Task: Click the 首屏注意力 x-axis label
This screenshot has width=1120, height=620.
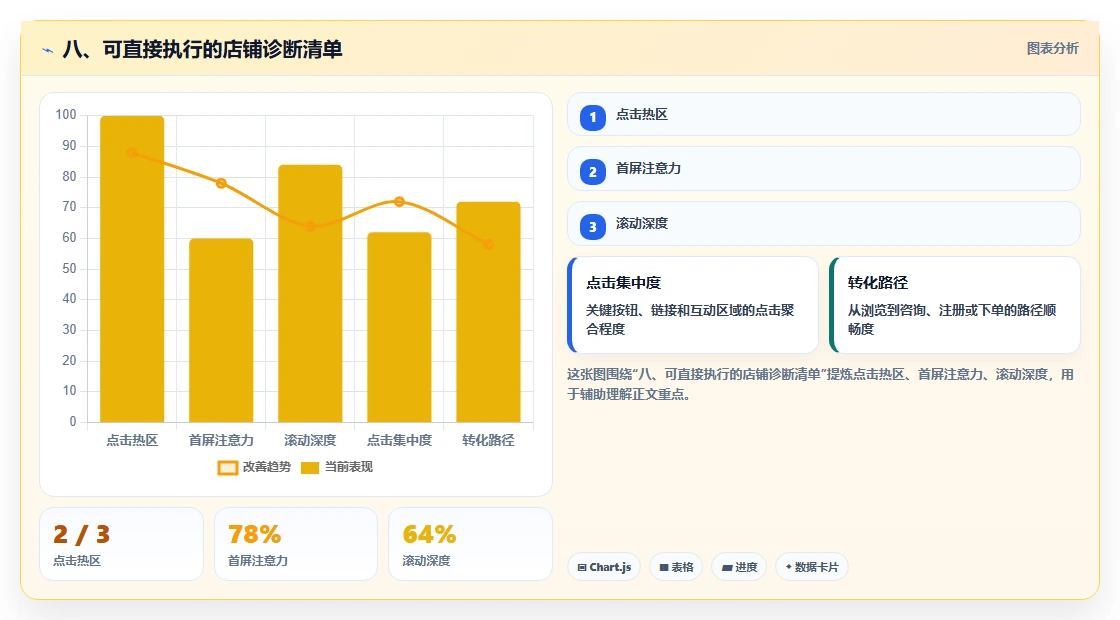Action: tap(221, 441)
